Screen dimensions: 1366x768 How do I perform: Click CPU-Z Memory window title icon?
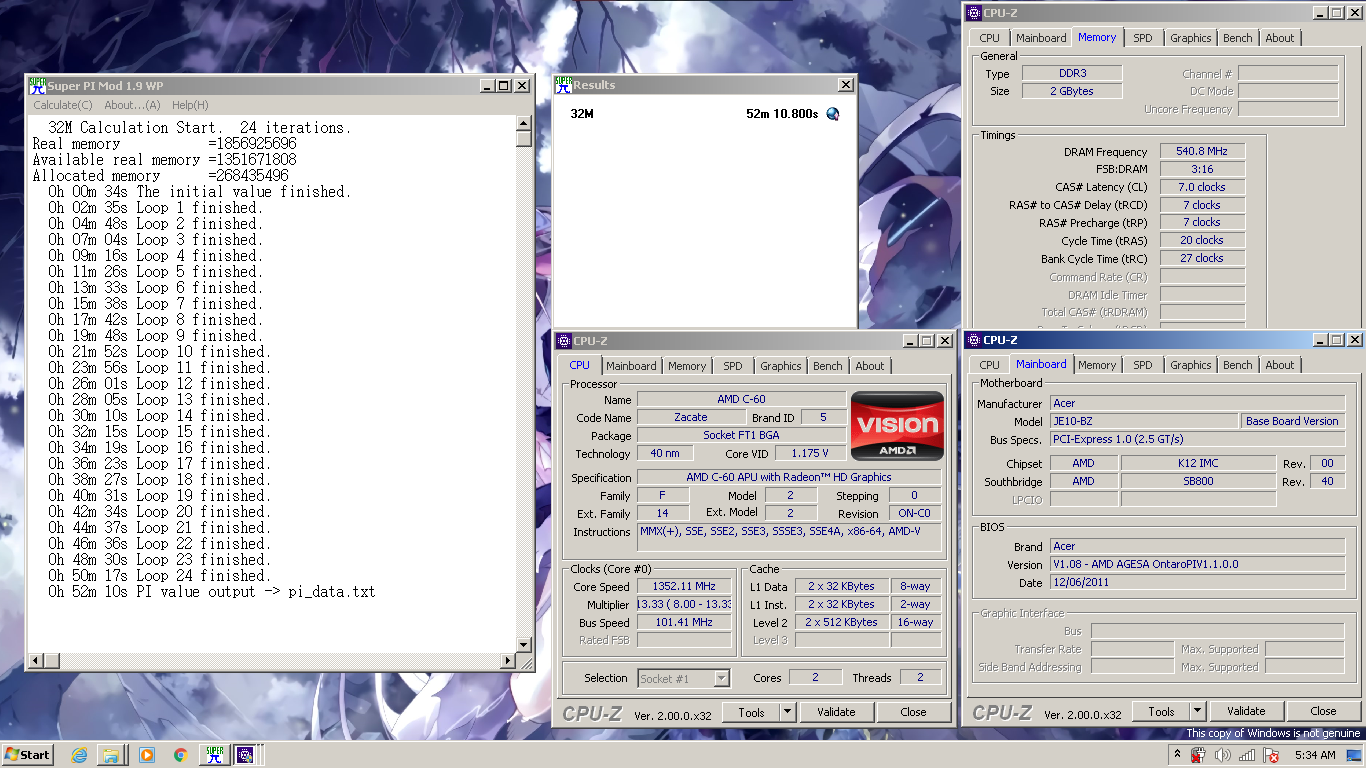(973, 13)
